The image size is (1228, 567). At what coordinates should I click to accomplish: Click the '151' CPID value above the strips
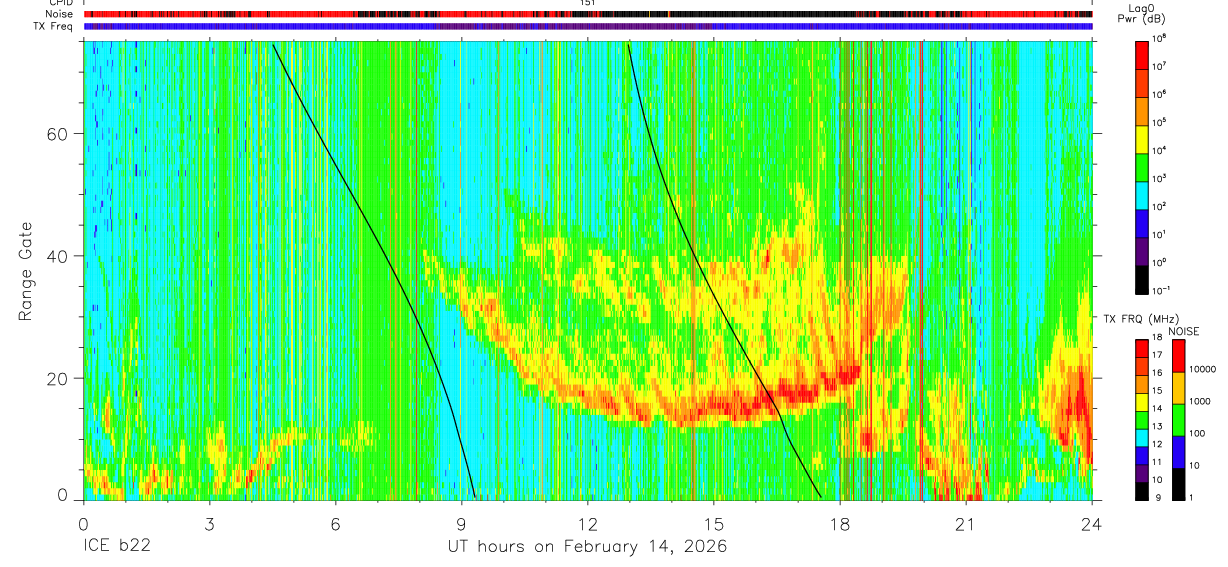(x=588, y=3)
